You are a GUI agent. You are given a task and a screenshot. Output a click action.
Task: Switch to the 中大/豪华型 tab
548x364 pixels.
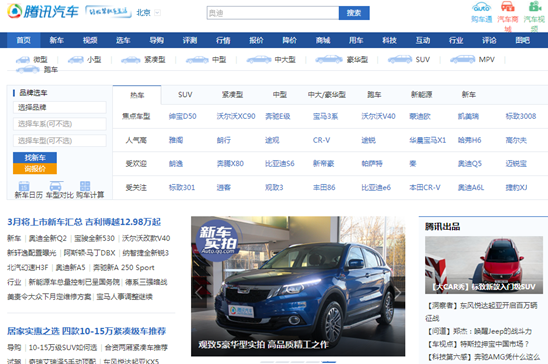click(327, 95)
